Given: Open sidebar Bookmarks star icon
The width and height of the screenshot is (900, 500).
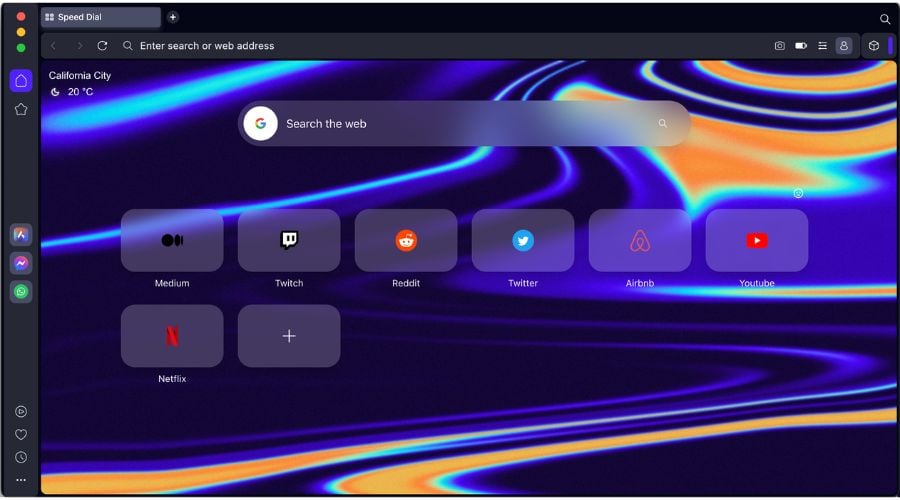Looking at the screenshot, I should click(x=21, y=109).
